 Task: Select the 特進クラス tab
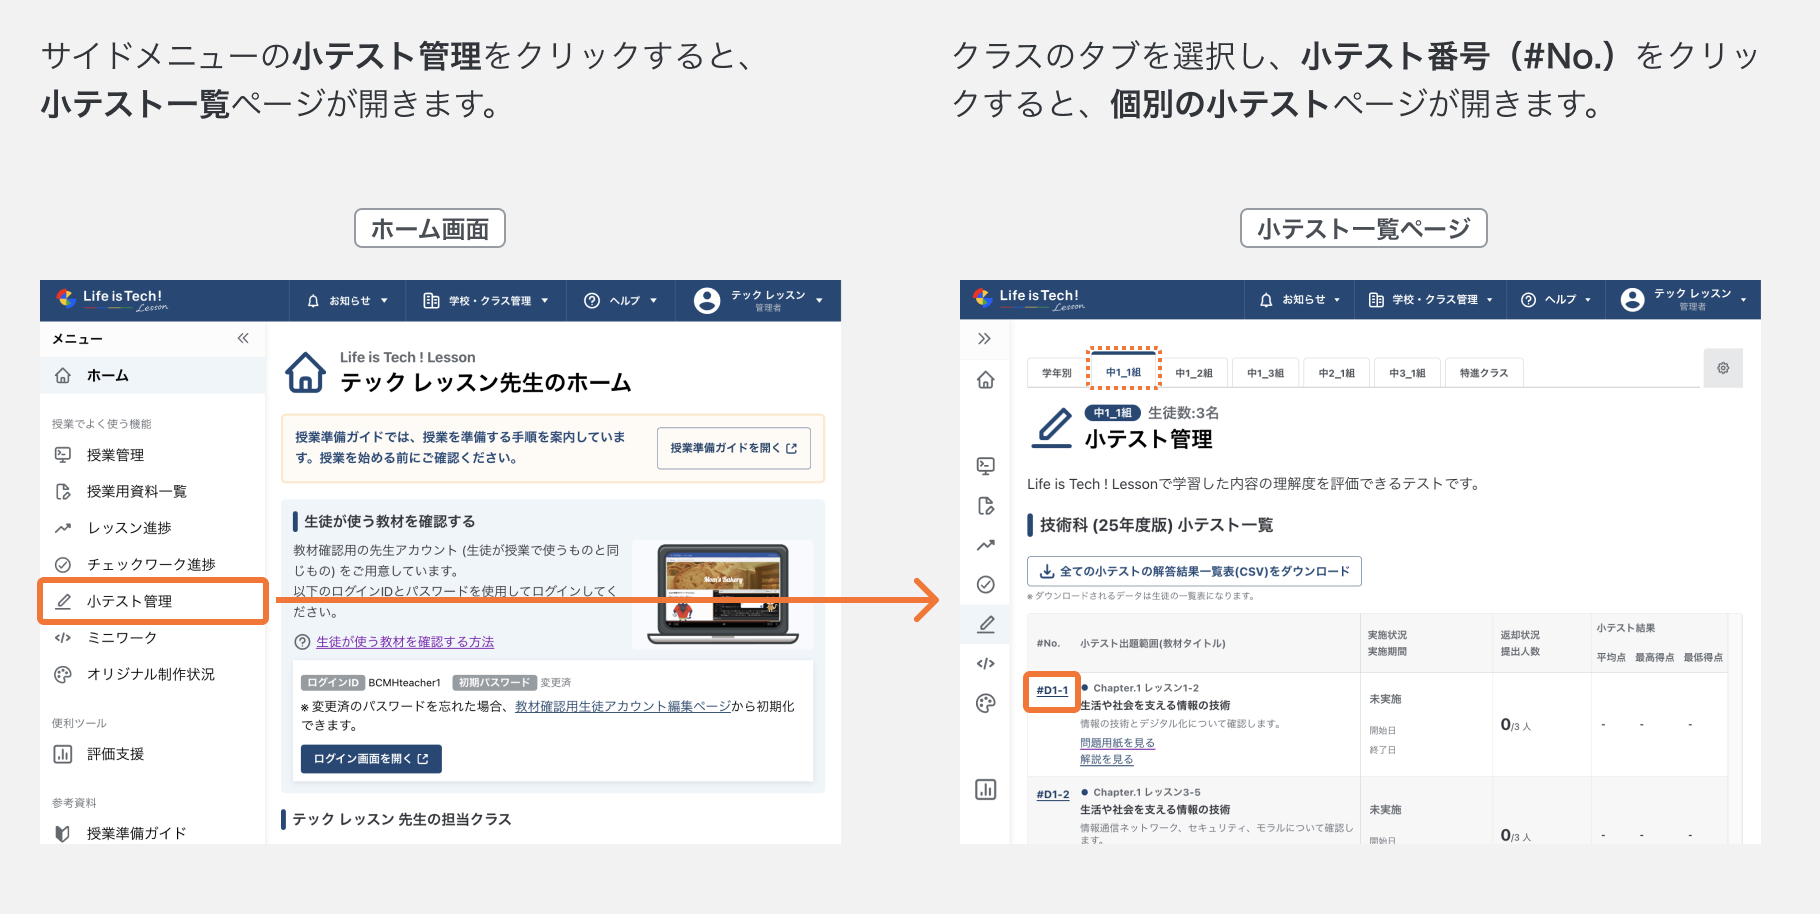click(1484, 371)
